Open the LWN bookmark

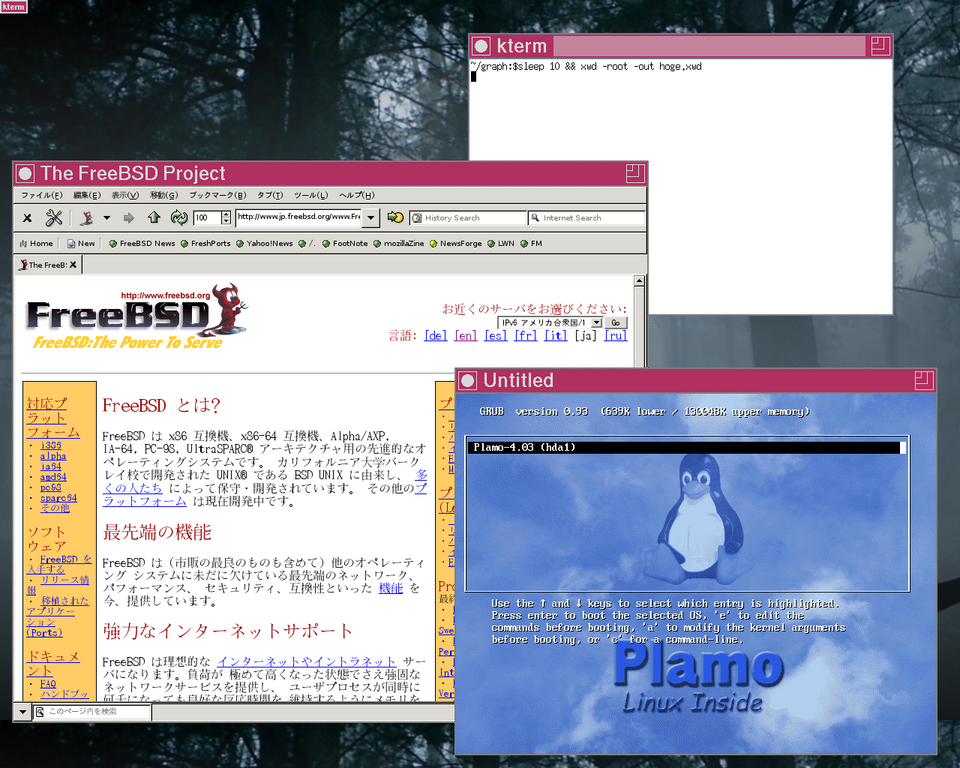point(501,243)
